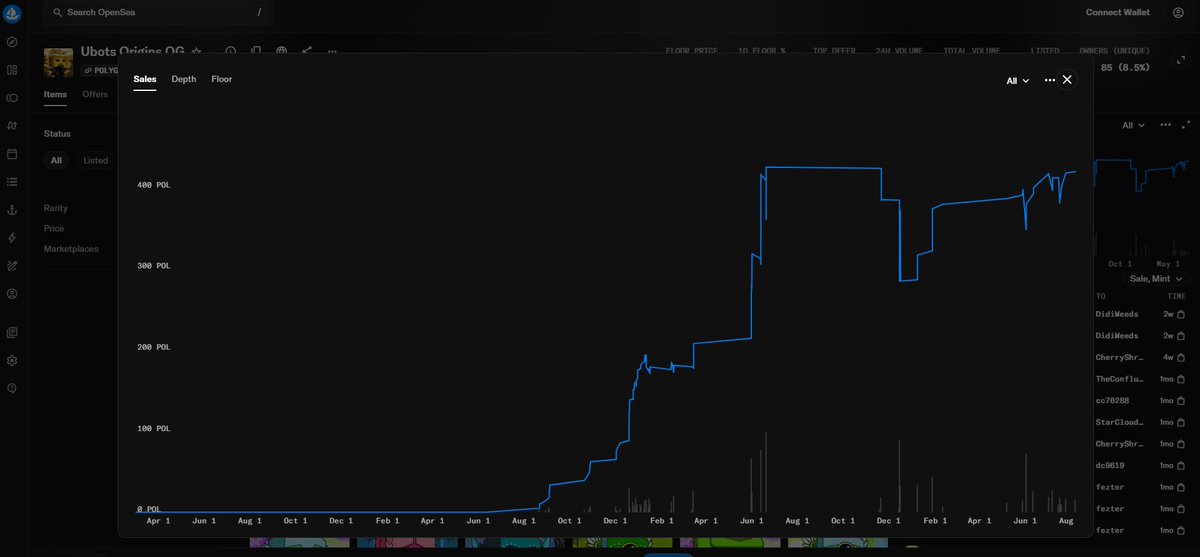Open the Resources library icon in sidebar
The image size is (1200, 557).
[x=12, y=332]
